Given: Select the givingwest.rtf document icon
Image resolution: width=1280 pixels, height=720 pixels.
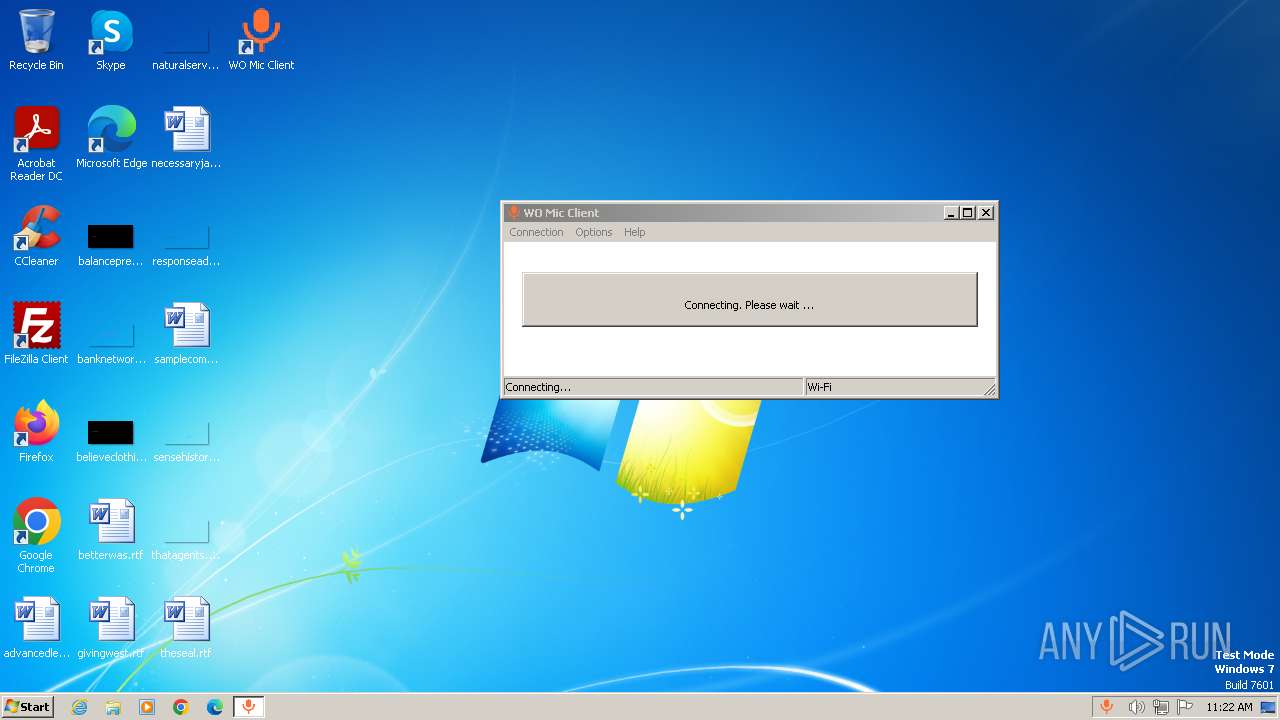Looking at the screenshot, I should coord(111,628).
